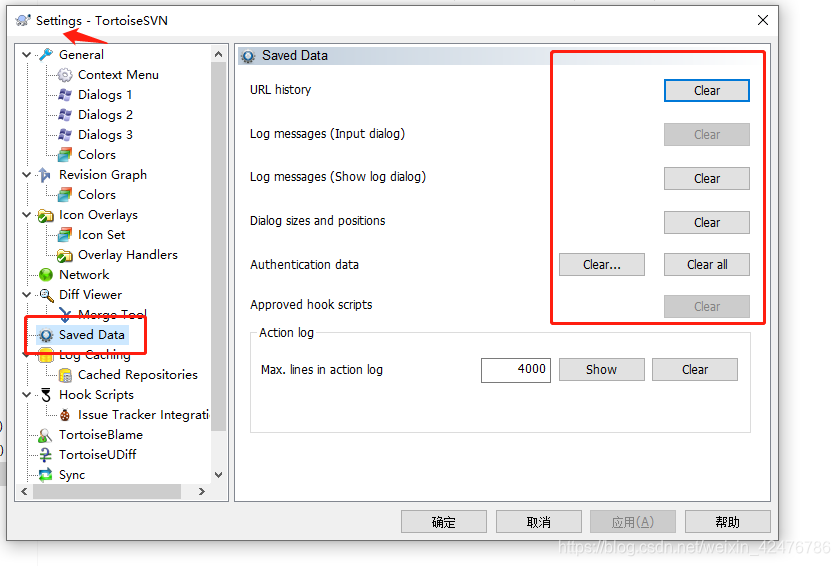
Task: Click the TortoiseUDiff icon
Action: click(46, 455)
